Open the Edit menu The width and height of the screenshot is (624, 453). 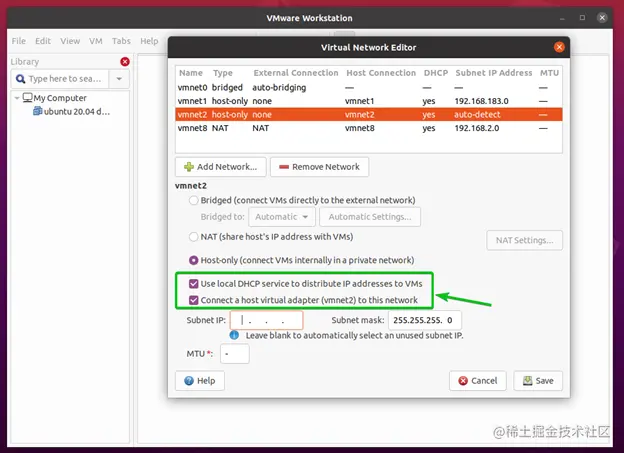tap(43, 41)
